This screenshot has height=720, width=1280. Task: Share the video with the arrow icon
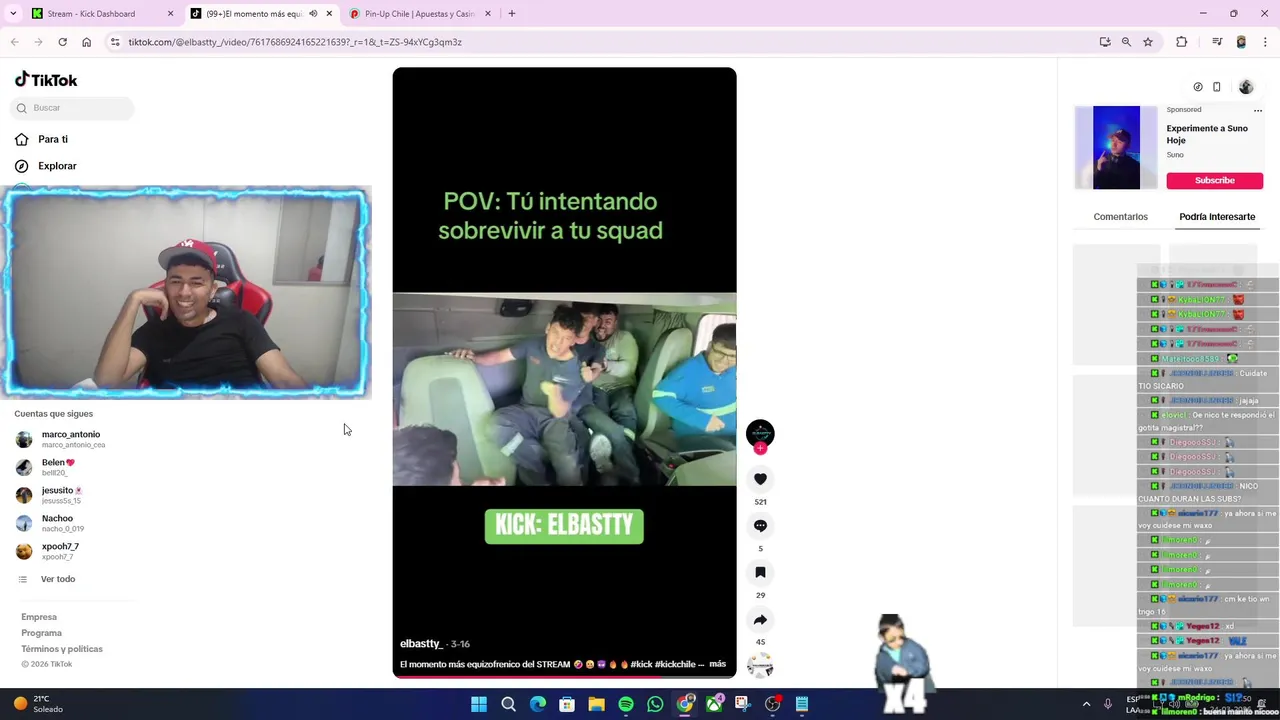760,619
